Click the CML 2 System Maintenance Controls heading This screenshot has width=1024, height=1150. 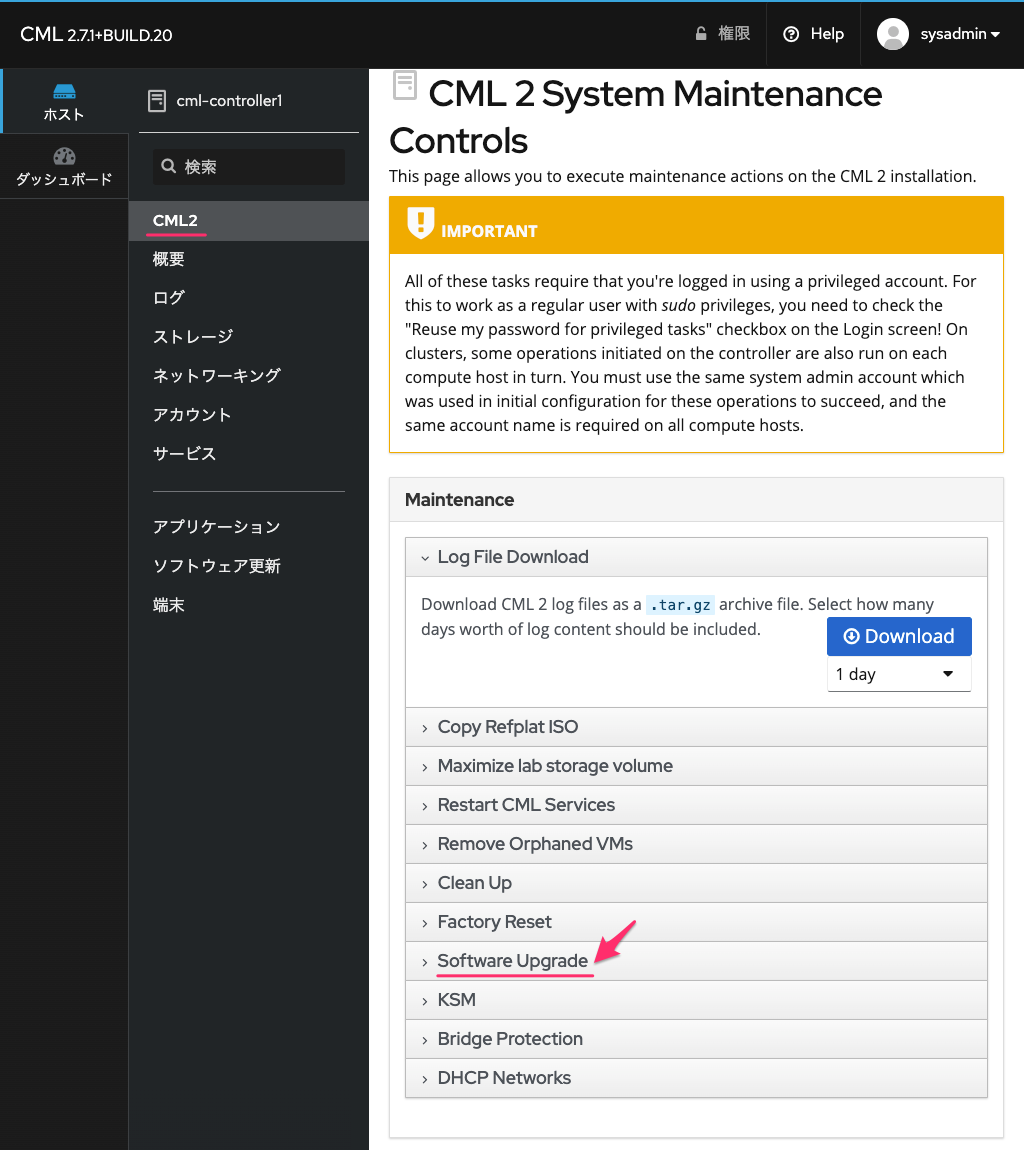(636, 117)
